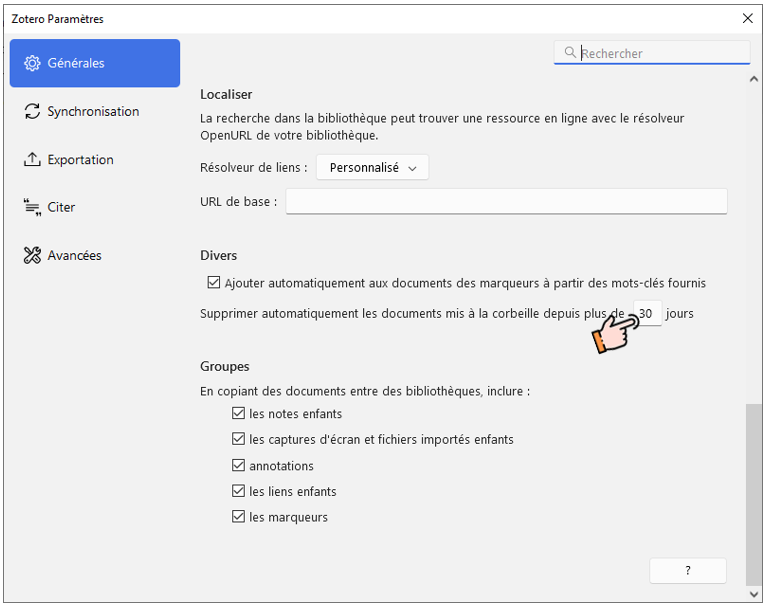Click the sync arrows icon beside Synchronisation
This screenshot has width=766, height=604.
[32, 111]
